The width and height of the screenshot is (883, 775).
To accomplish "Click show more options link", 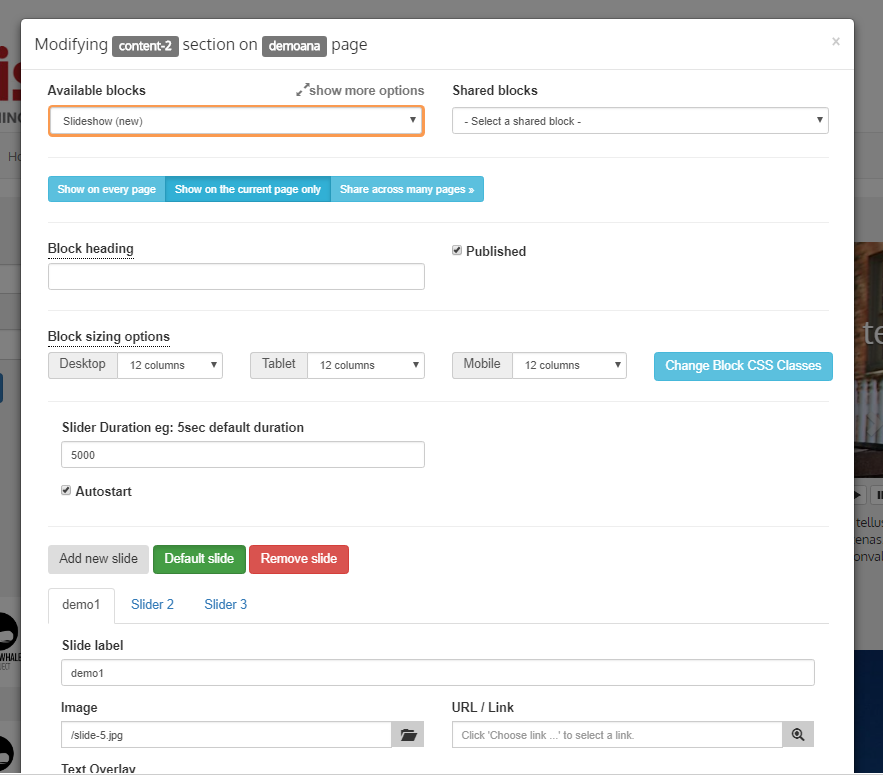I will (367, 90).
